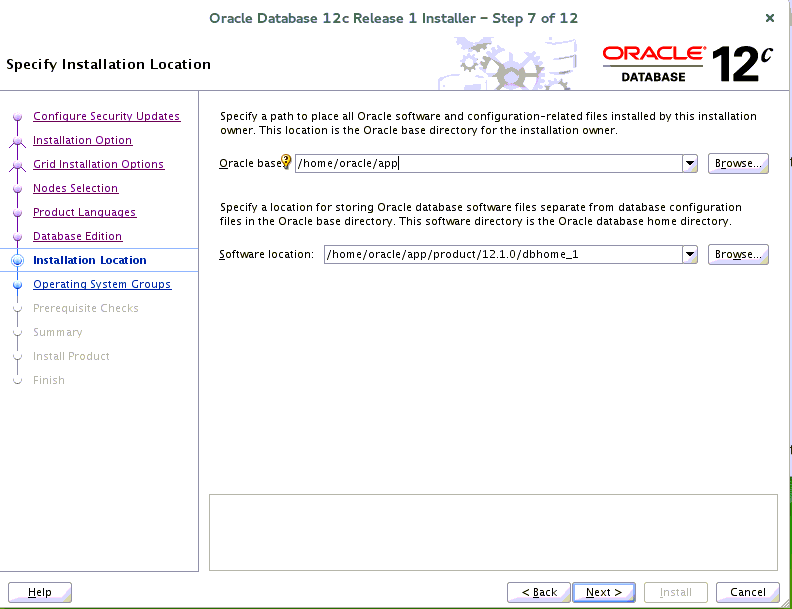This screenshot has height=609, width=792.
Task: Click inside the Software location text field
Action: click(x=500, y=255)
